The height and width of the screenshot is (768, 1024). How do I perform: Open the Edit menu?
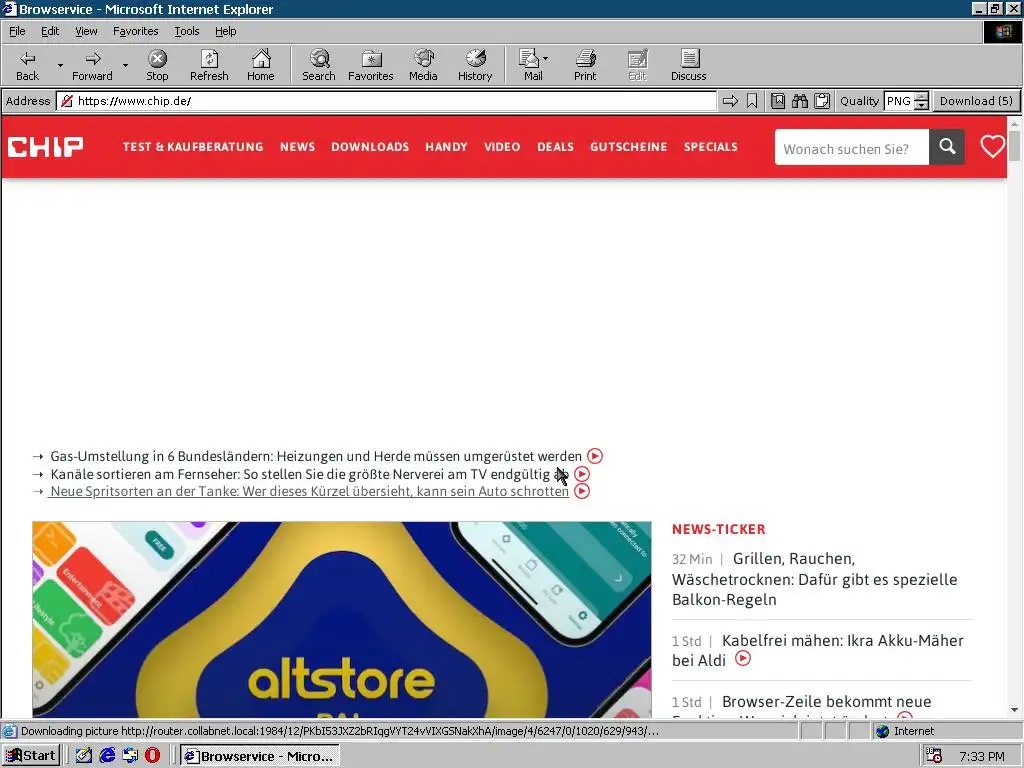[x=50, y=31]
